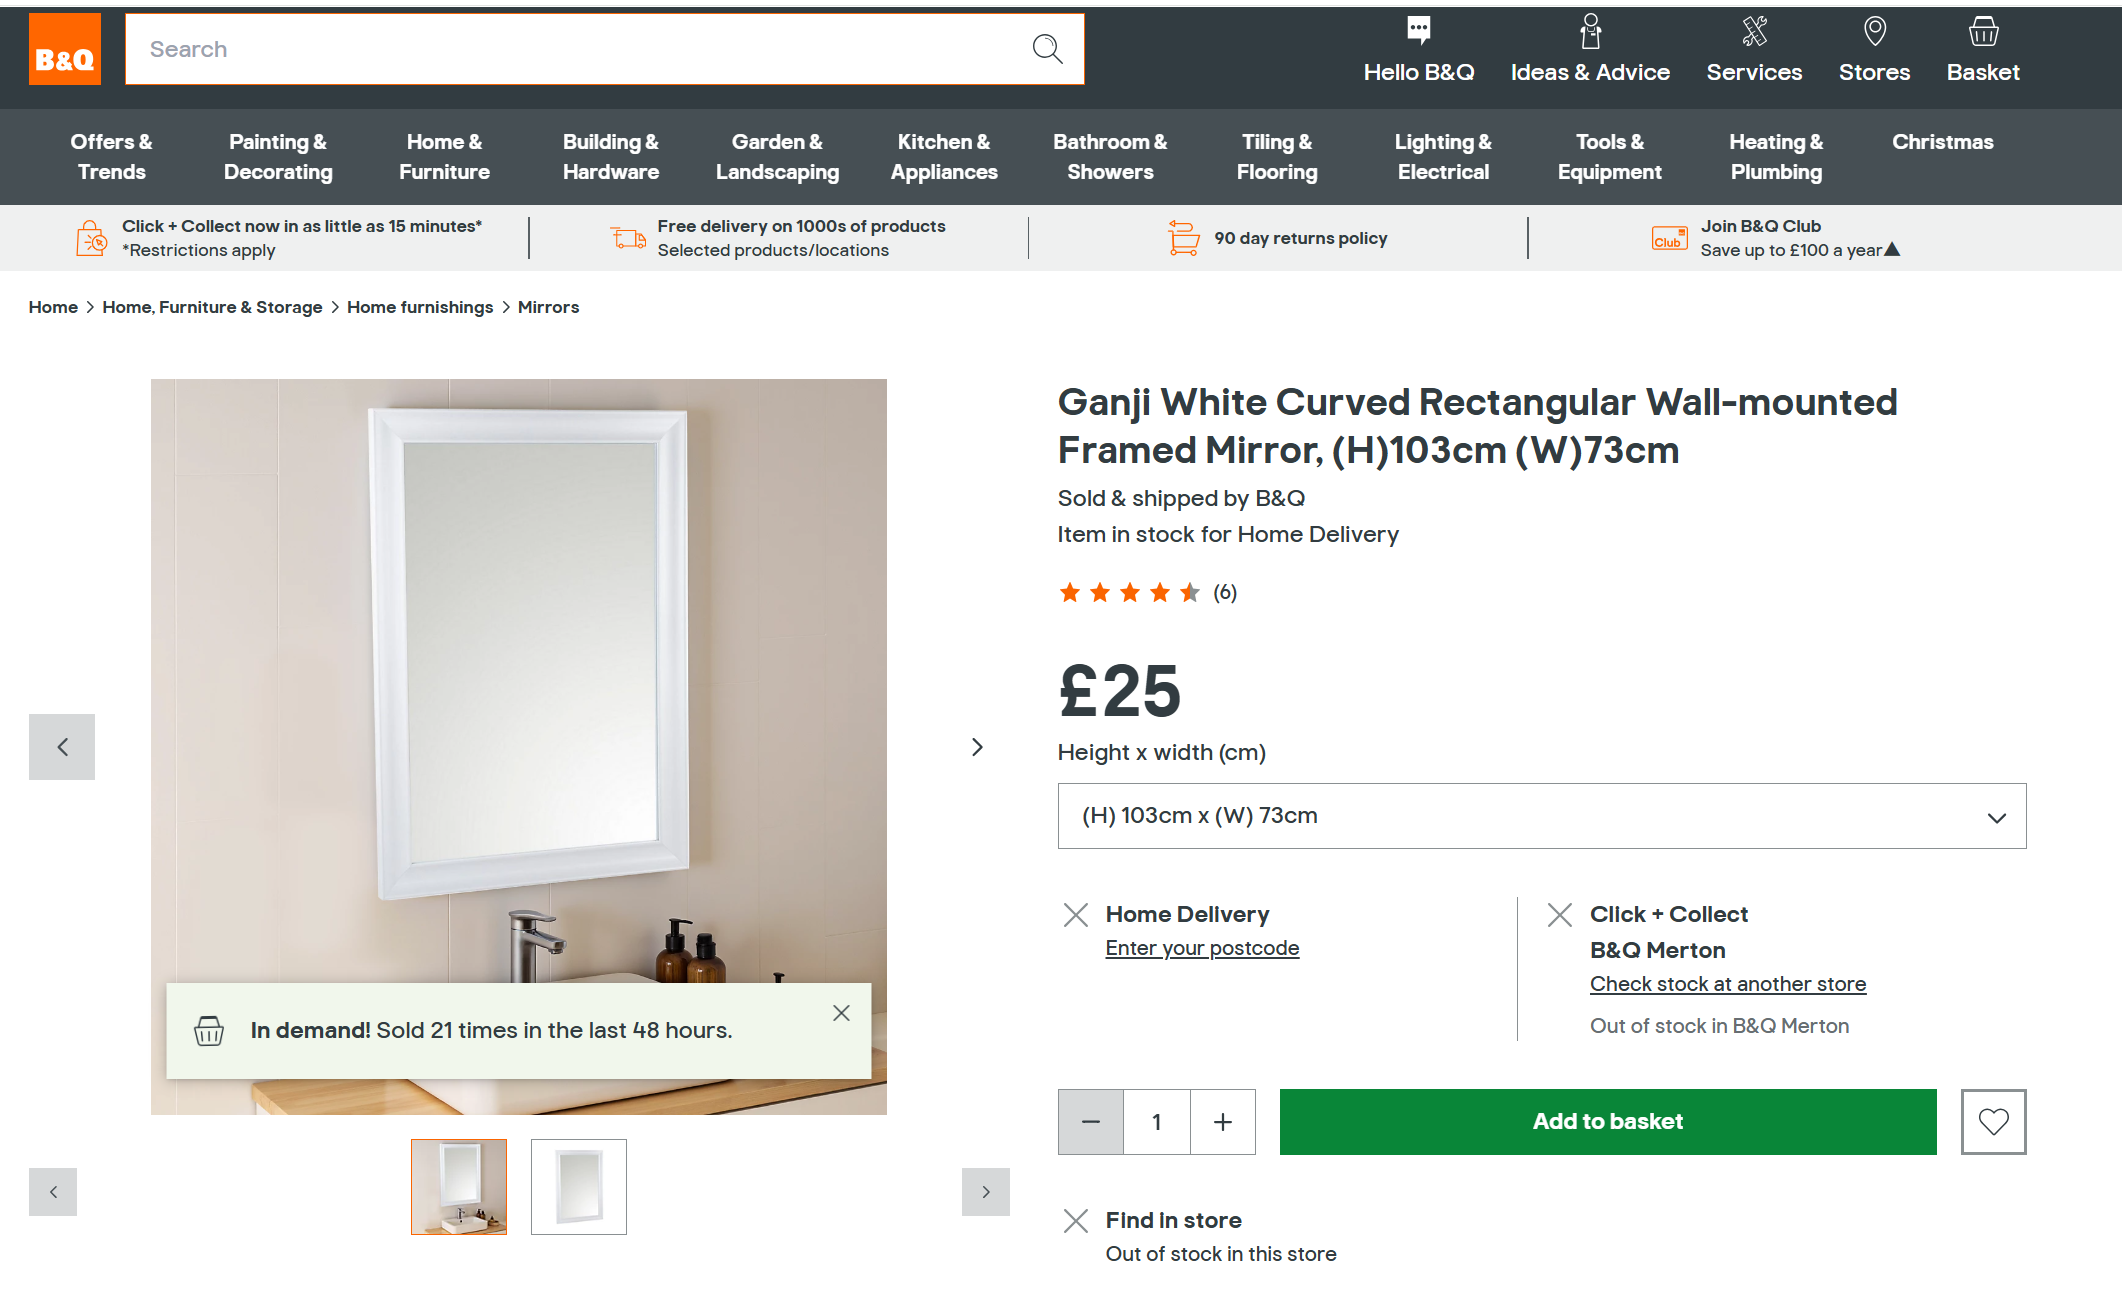Open the Basket
This screenshot has height=1299, width=2122.
pyautogui.click(x=1982, y=49)
